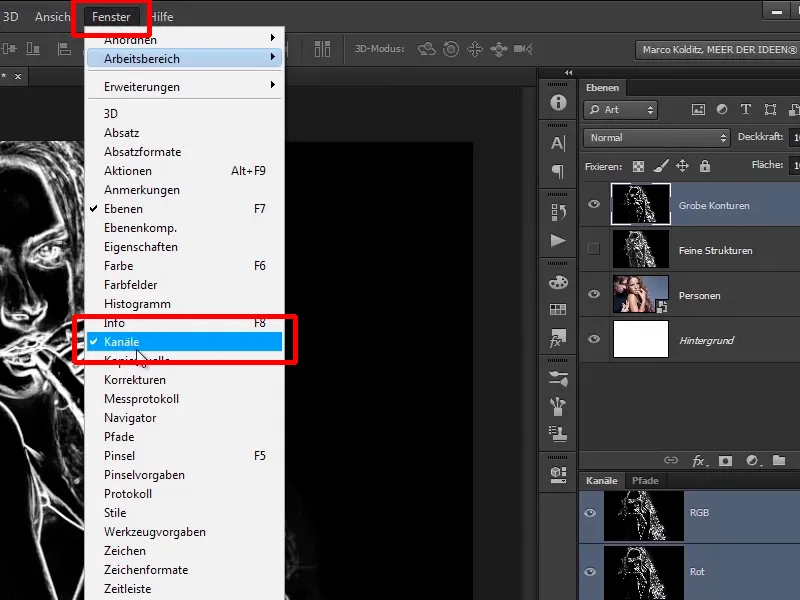Screen dimensions: 800x600
Task: Open the Actions play icon in dock
Action: [x=558, y=241]
